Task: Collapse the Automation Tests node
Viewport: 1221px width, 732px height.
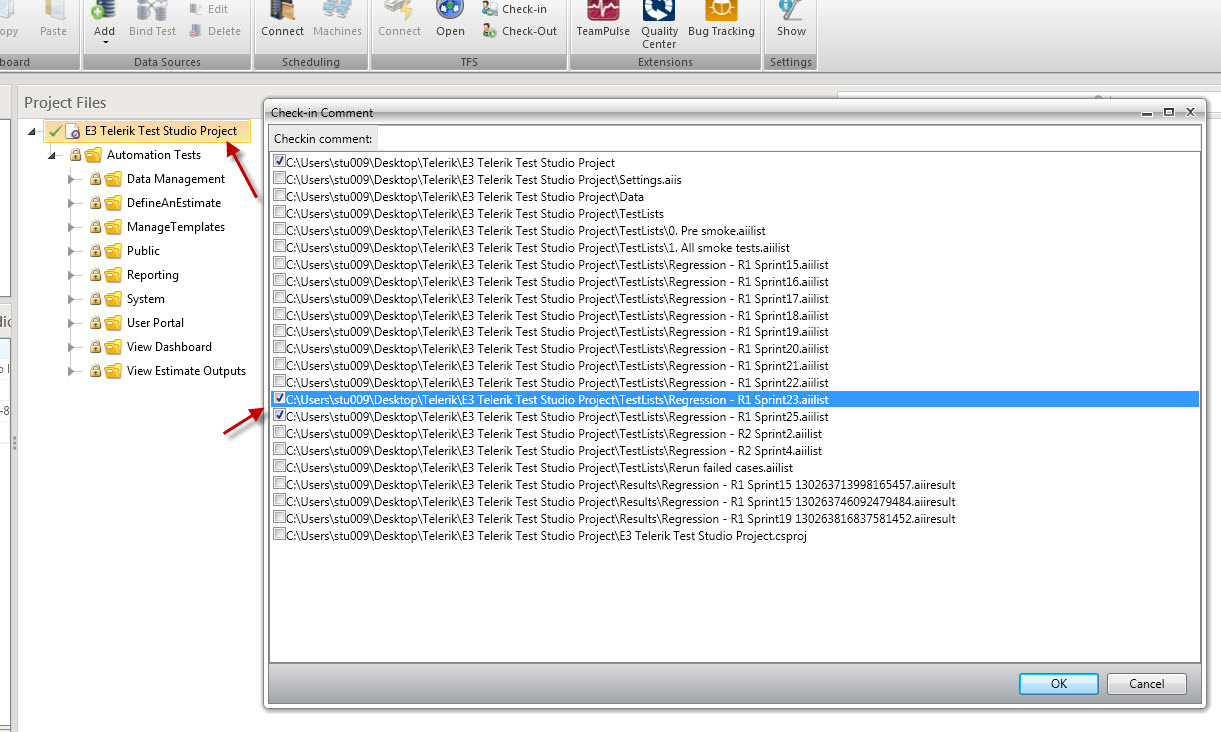Action: [x=53, y=156]
